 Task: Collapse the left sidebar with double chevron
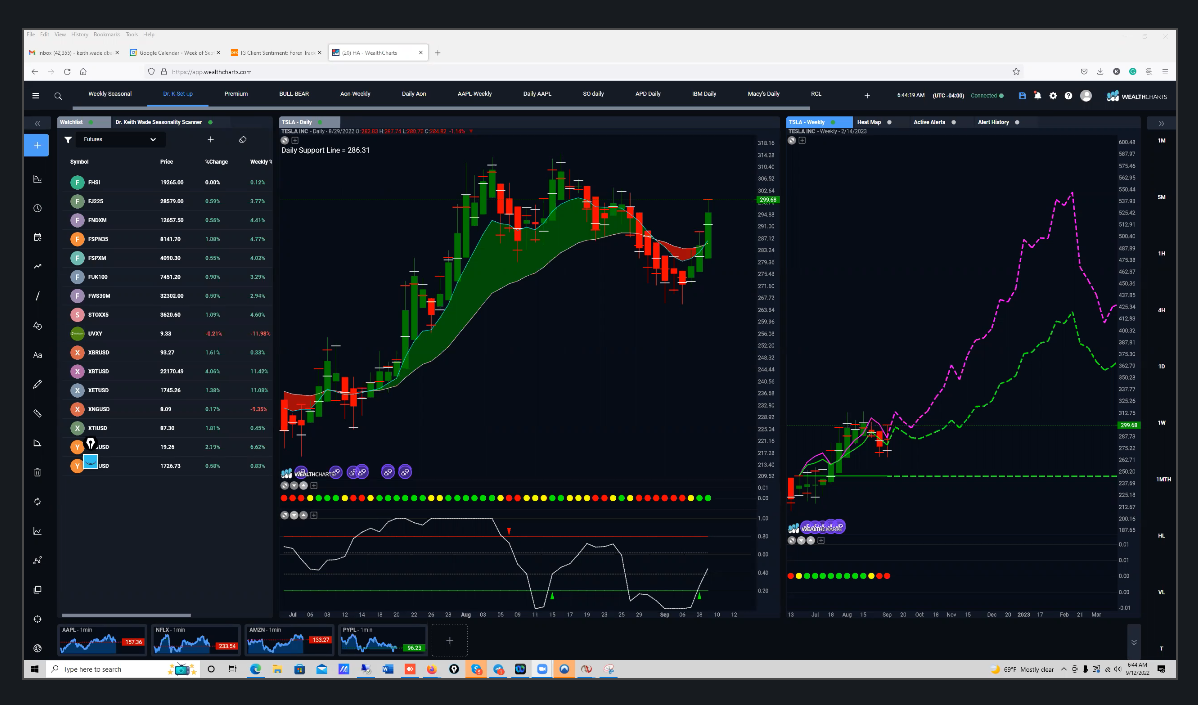pyautogui.click(x=37, y=123)
